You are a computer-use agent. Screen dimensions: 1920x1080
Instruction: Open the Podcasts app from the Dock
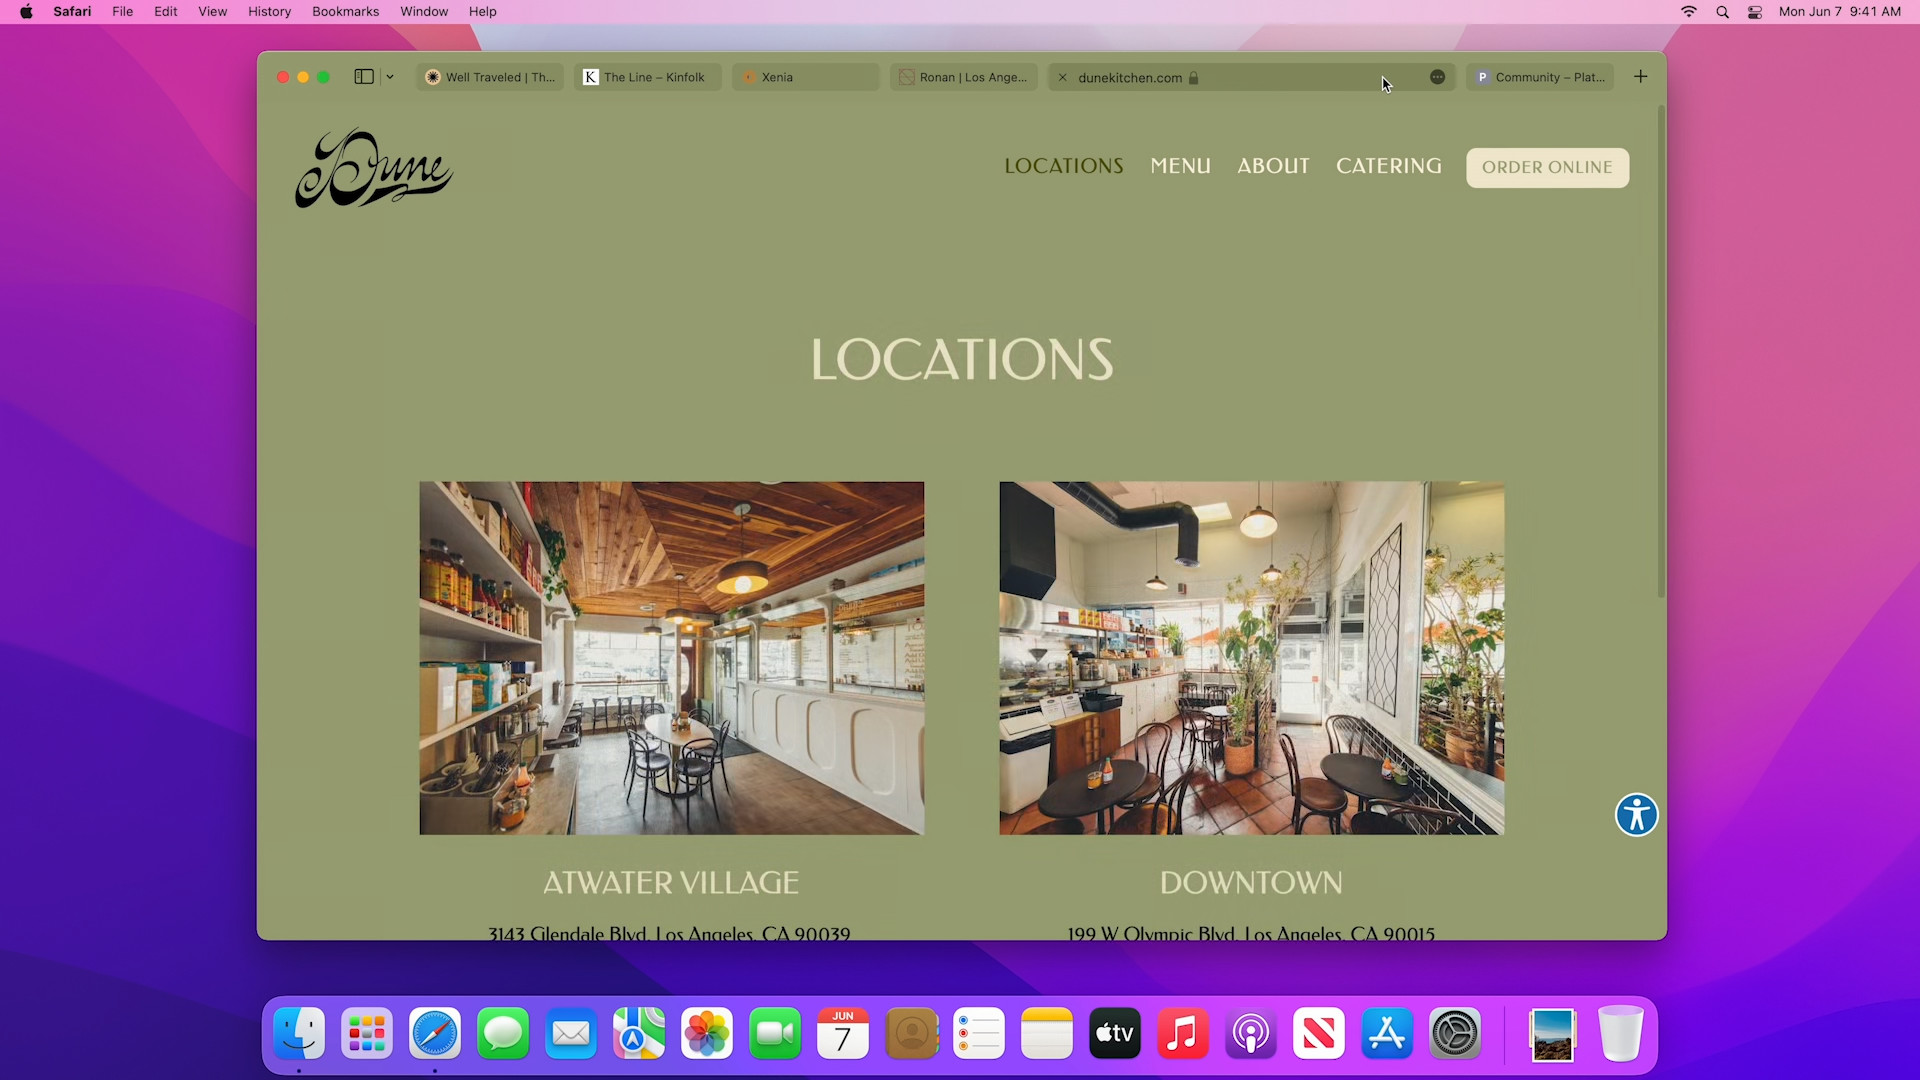pyautogui.click(x=1250, y=1034)
